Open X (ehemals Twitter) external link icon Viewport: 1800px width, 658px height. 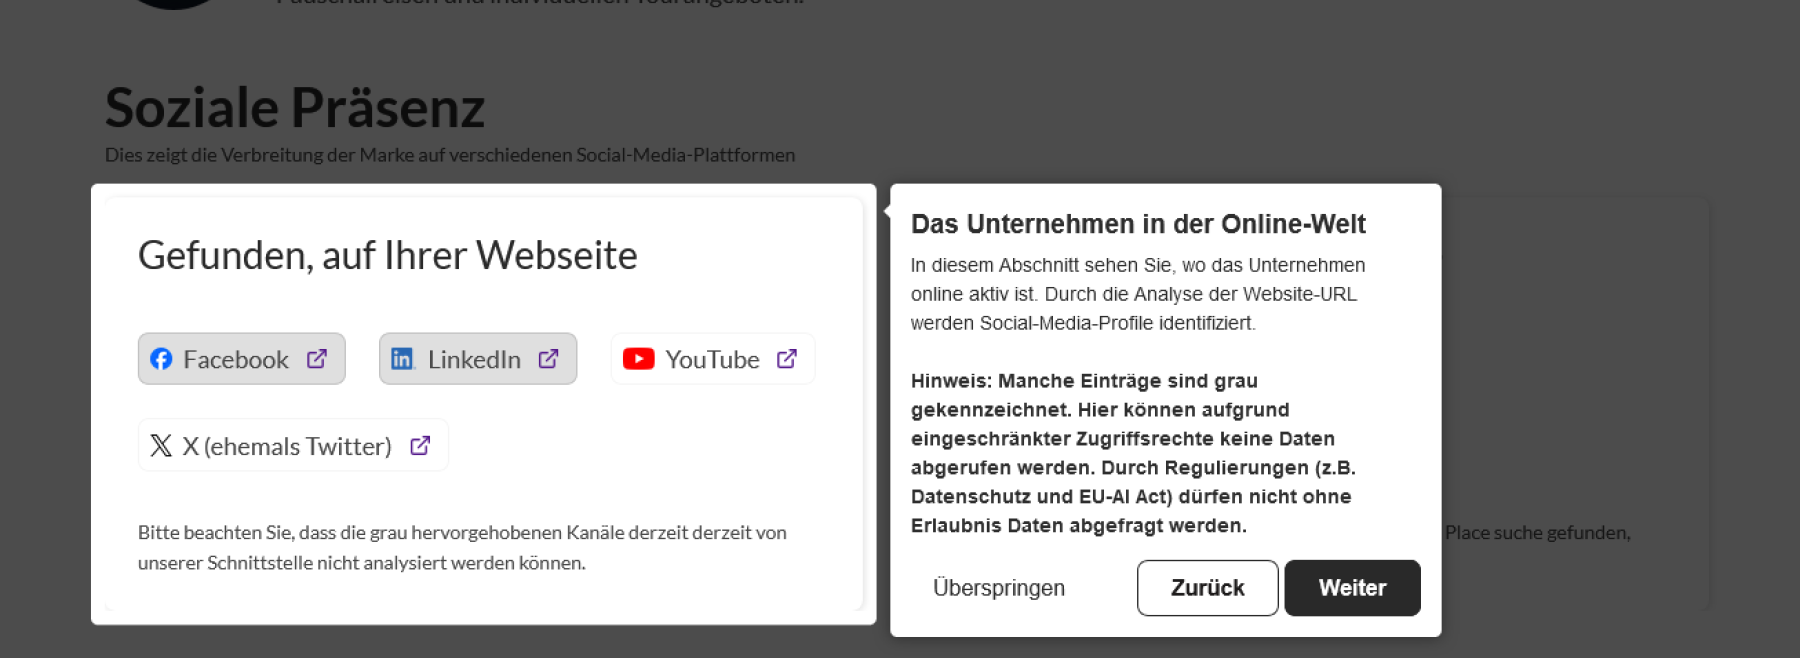tap(420, 445)
